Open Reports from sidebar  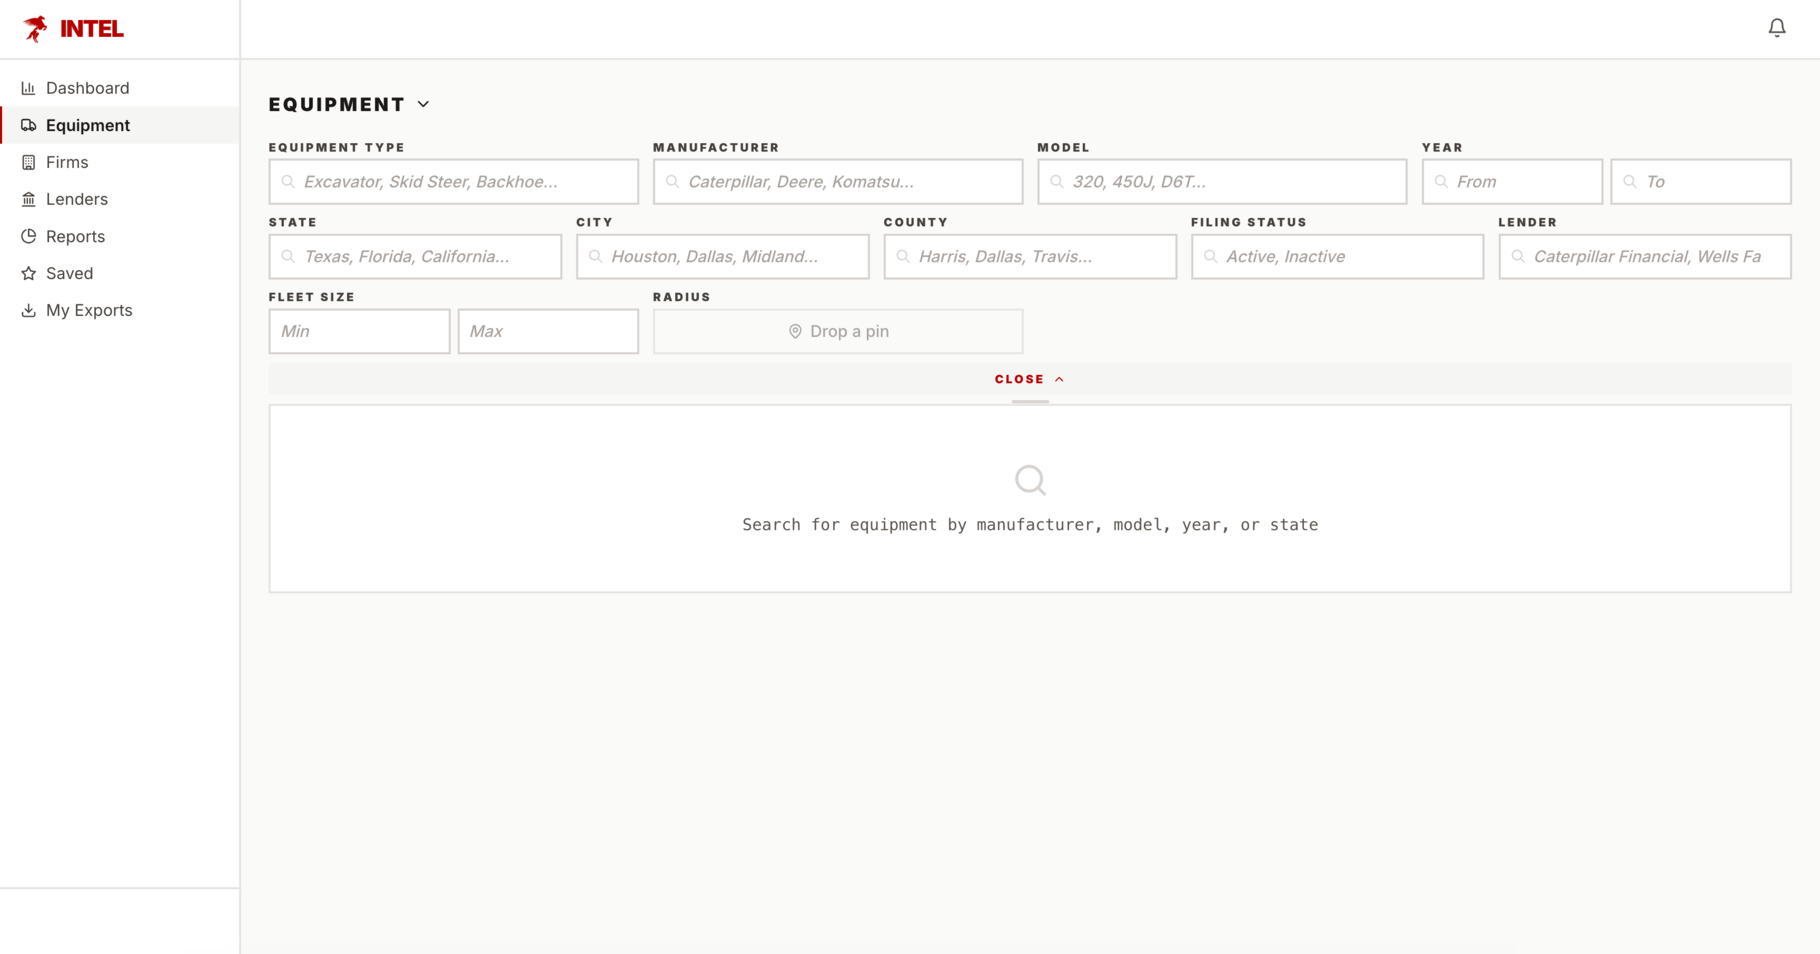[x=120, y=236]
